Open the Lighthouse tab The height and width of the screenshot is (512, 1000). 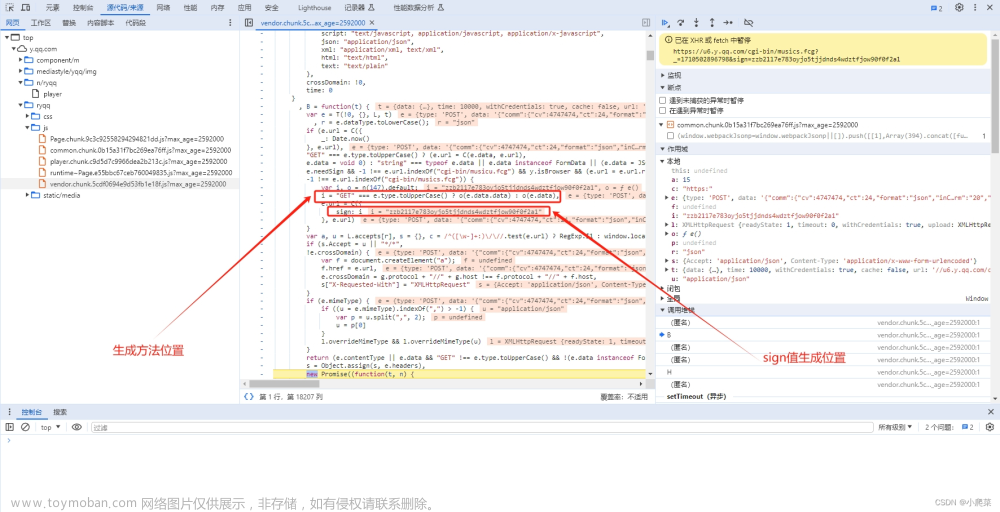coord(314,8)
